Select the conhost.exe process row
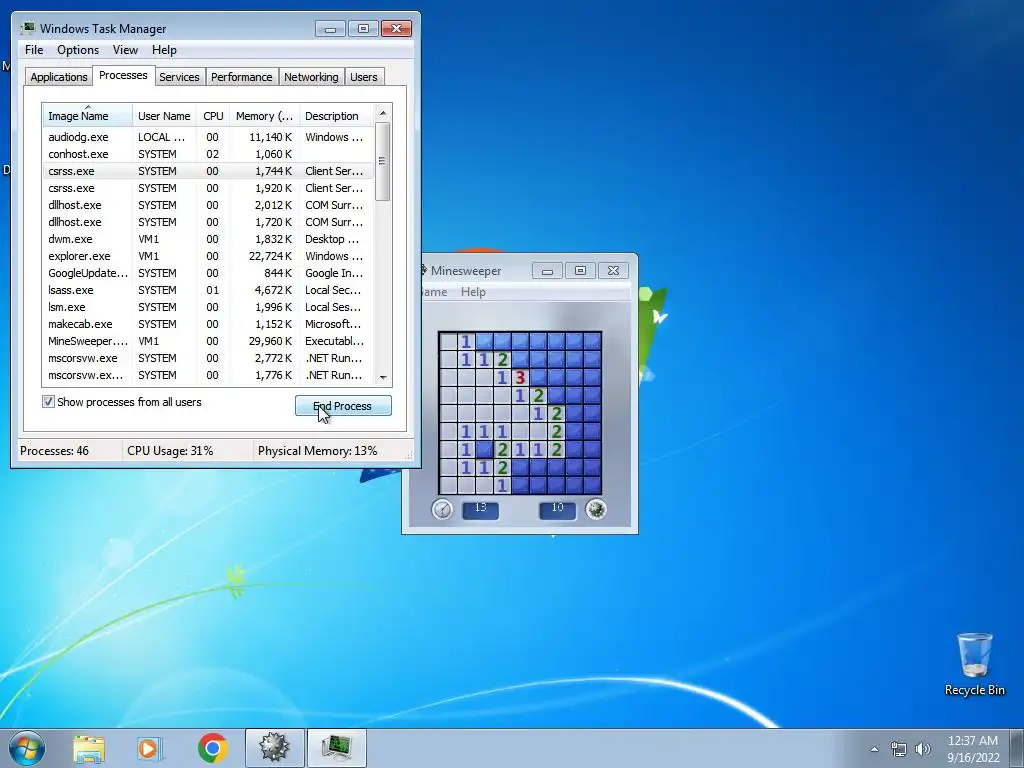1024x768 pixels. tap(208, 154)
